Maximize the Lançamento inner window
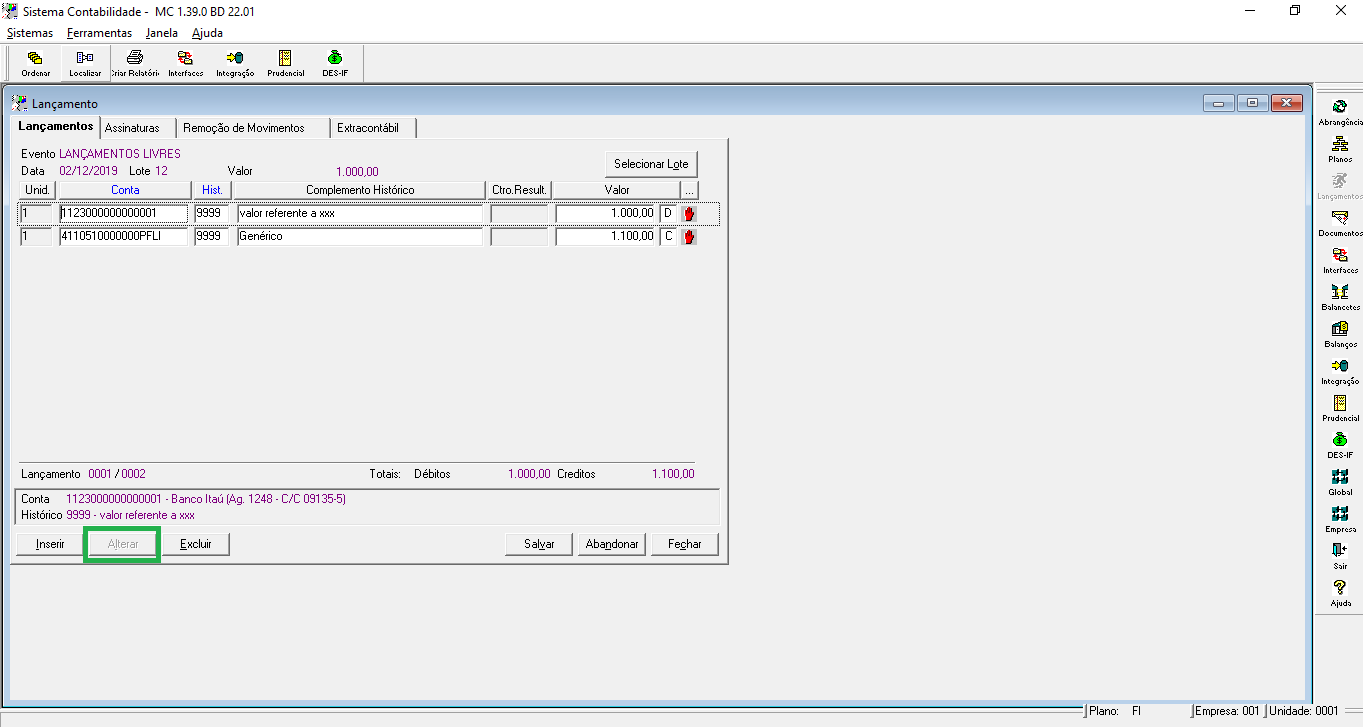The image size is (1363, 728). pyautogui.click(x=1252, y=103)
